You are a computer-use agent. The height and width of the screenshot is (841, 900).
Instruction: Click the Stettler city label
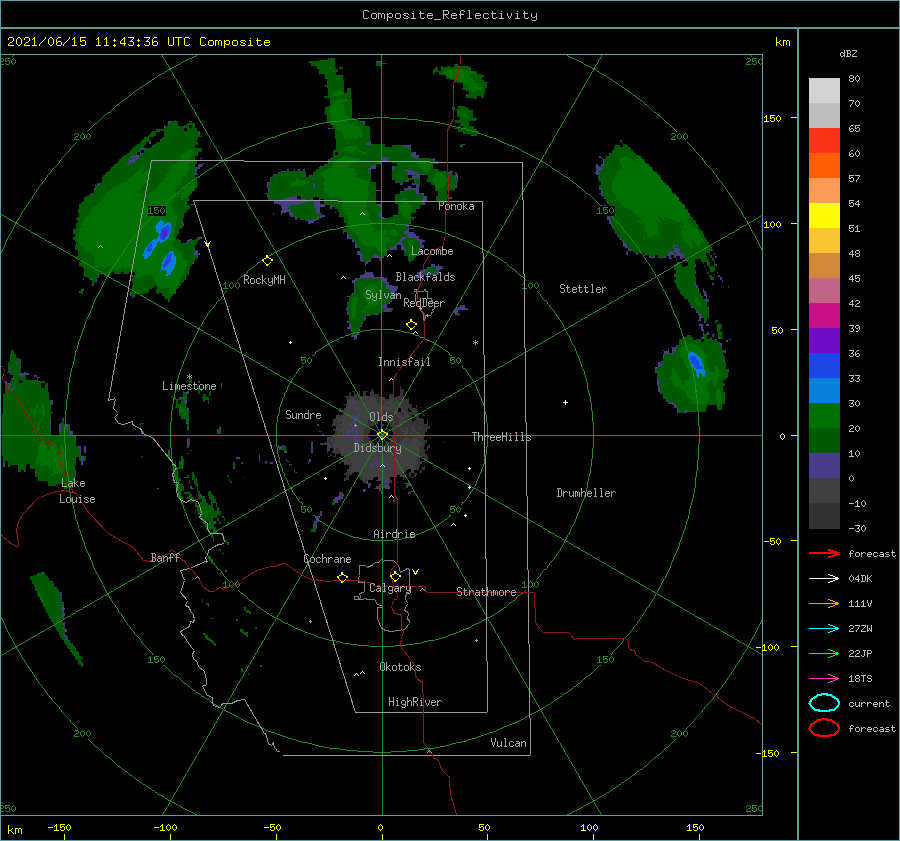point(583,289)
